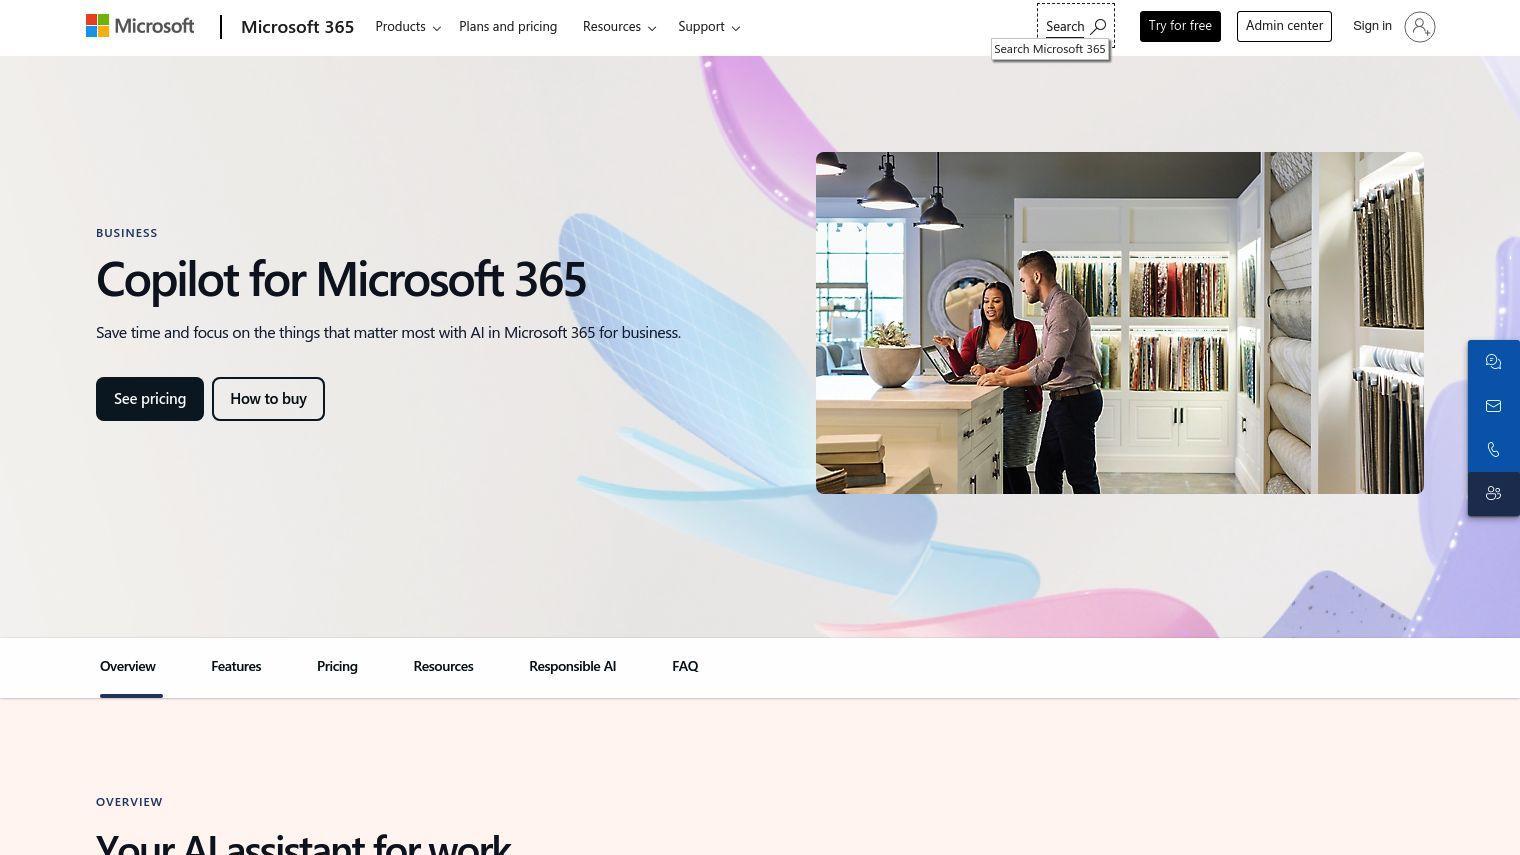Viewport: 1520px width, 855px height.
Task: Expand the Products dropdown menu
Action: [x=408, y=27]
